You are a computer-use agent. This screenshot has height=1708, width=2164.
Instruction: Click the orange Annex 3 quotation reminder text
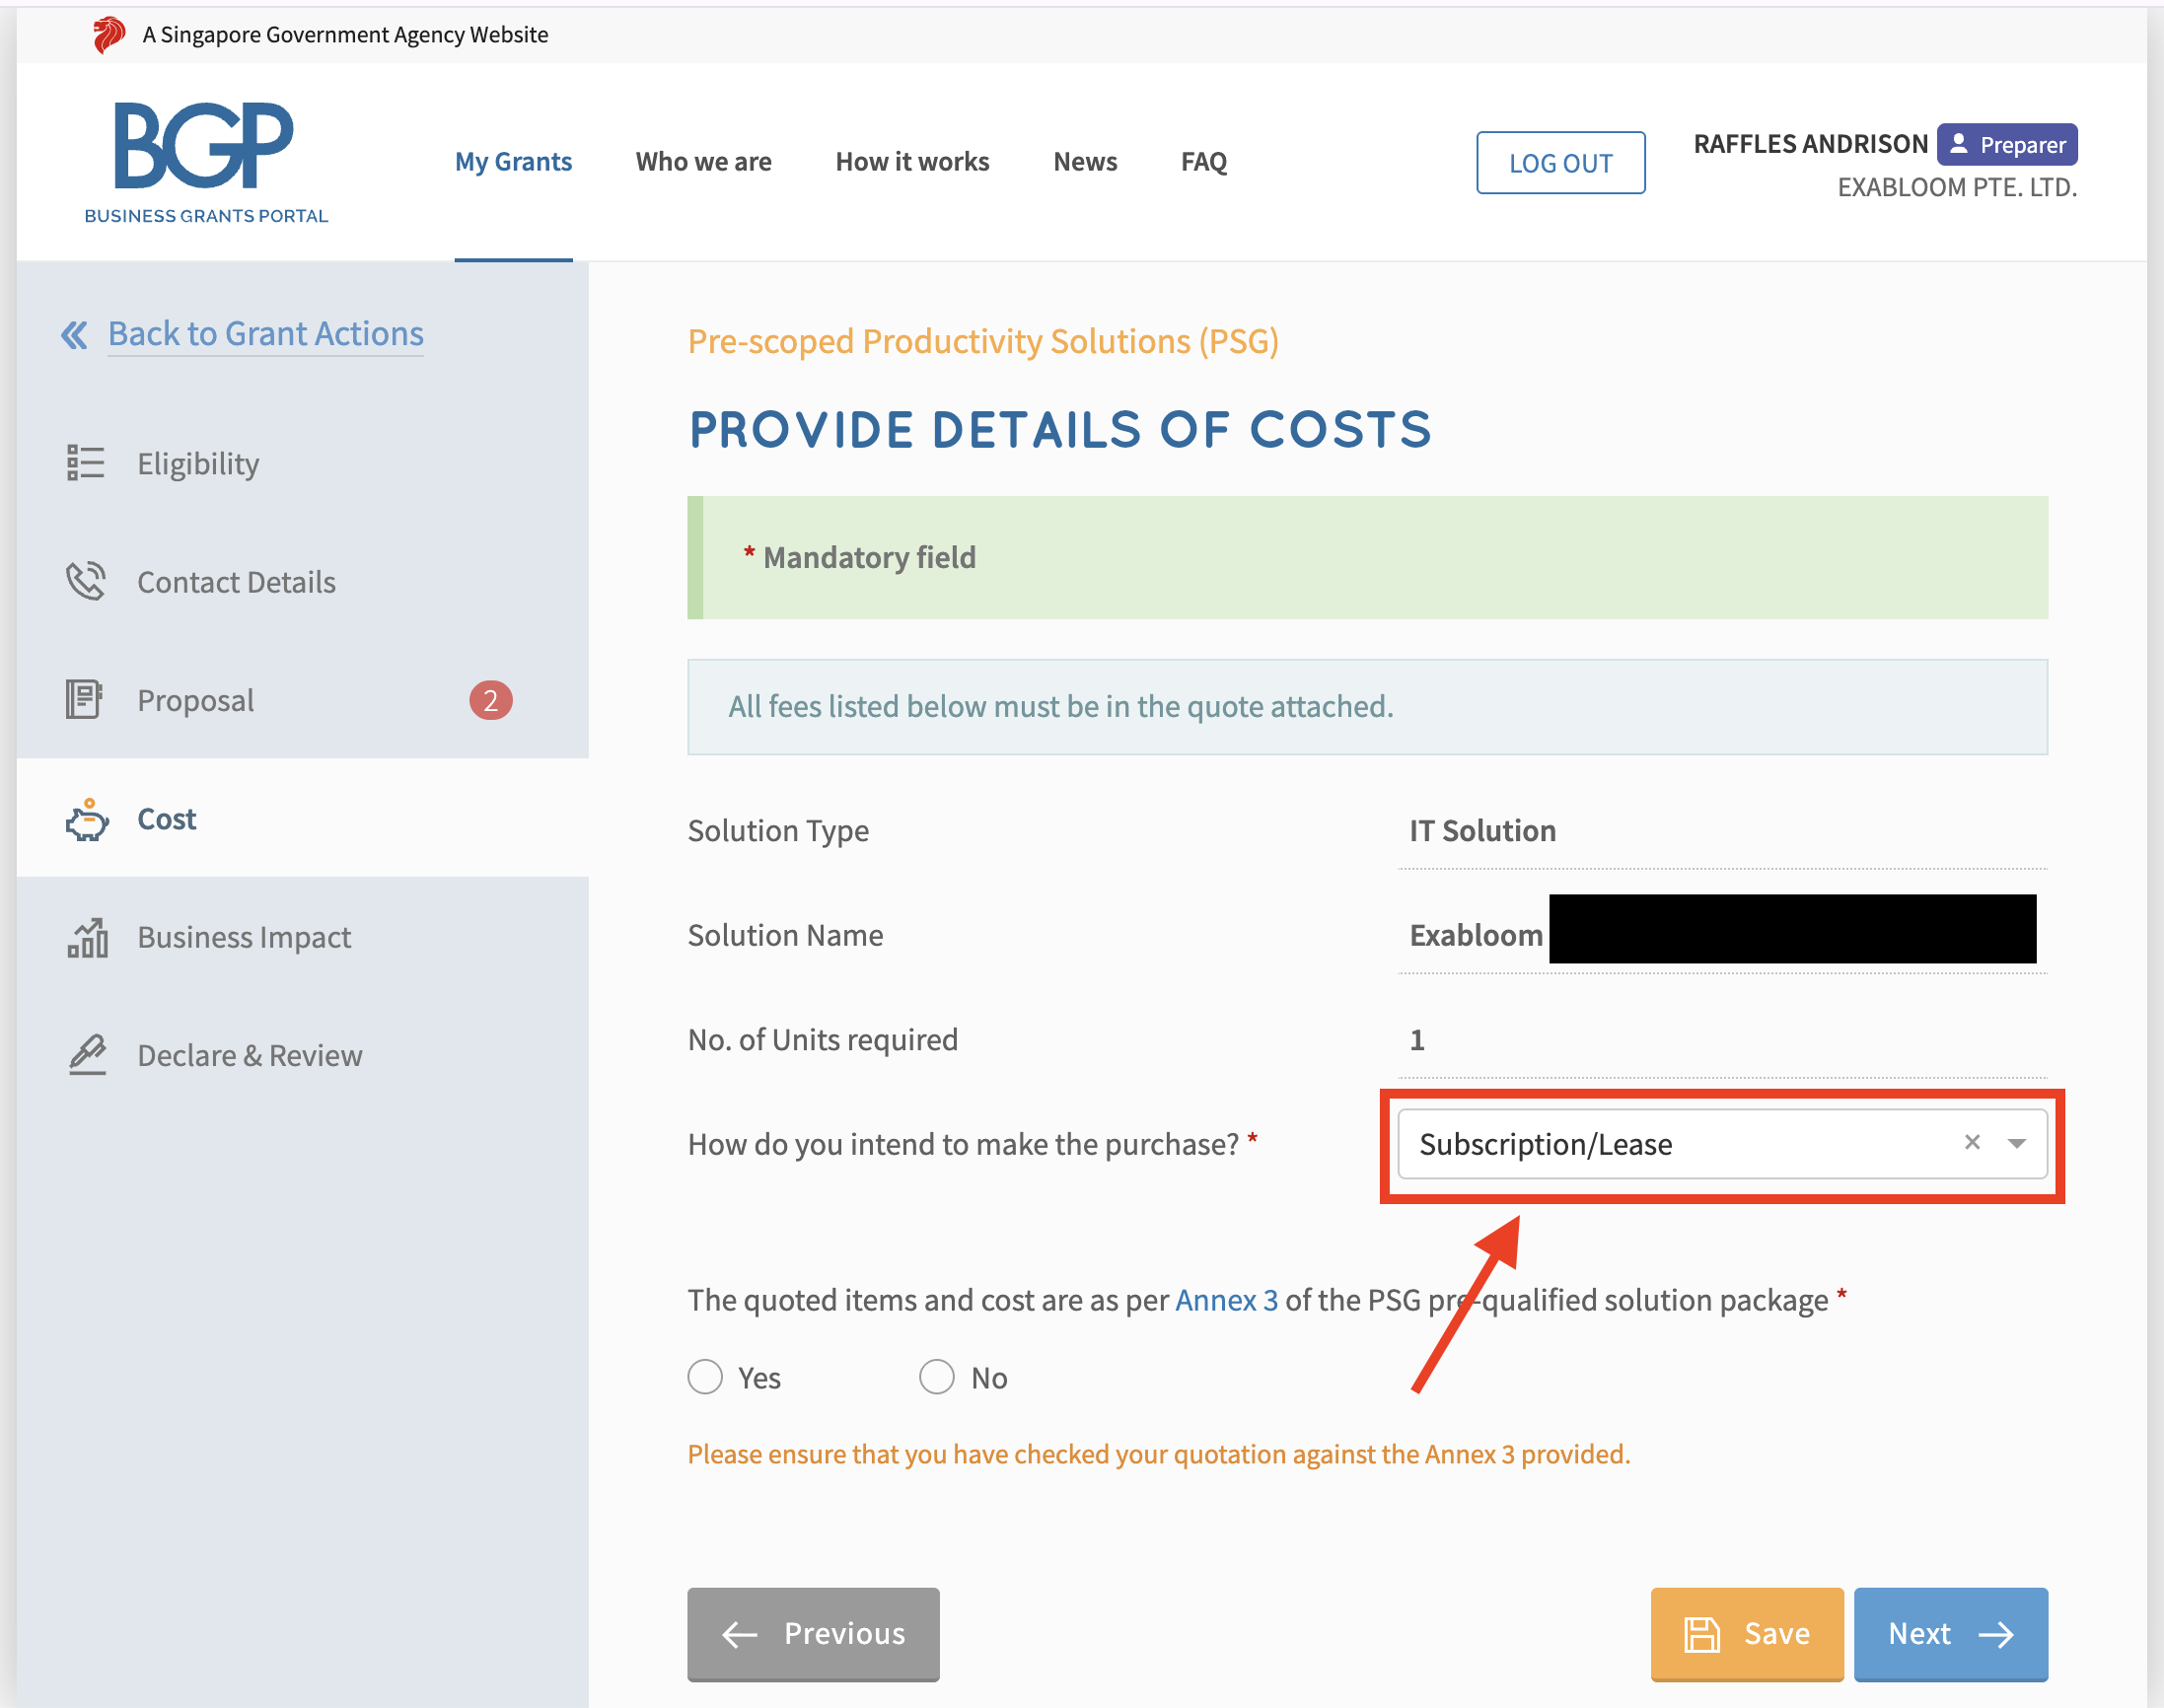click(x=1158, y=1453)
